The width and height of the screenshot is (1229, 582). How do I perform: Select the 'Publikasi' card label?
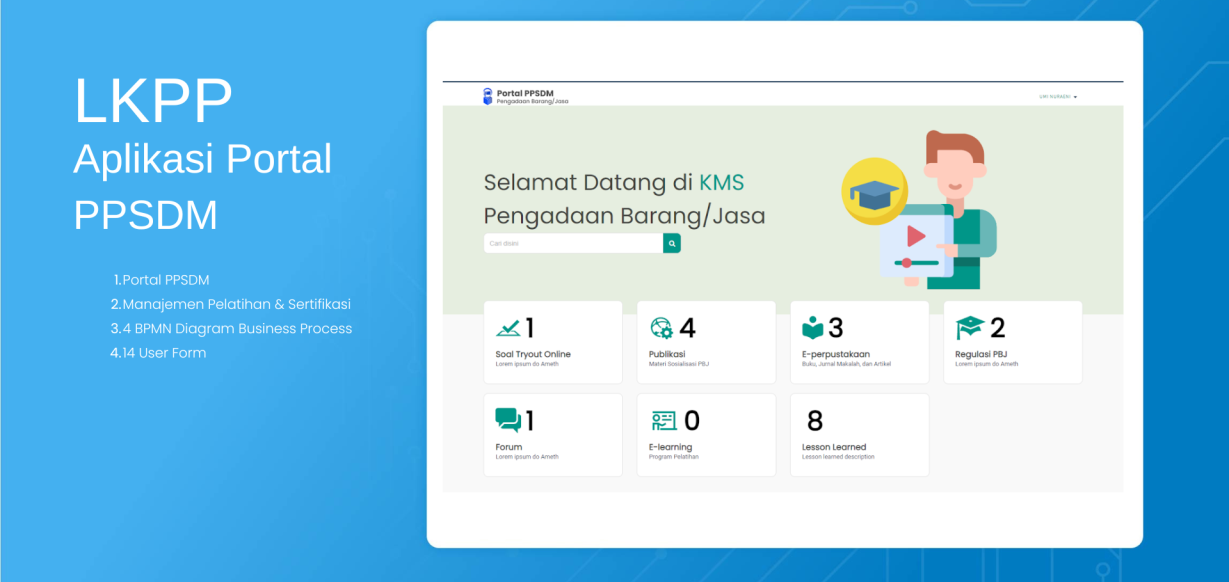tap(667, 354)
